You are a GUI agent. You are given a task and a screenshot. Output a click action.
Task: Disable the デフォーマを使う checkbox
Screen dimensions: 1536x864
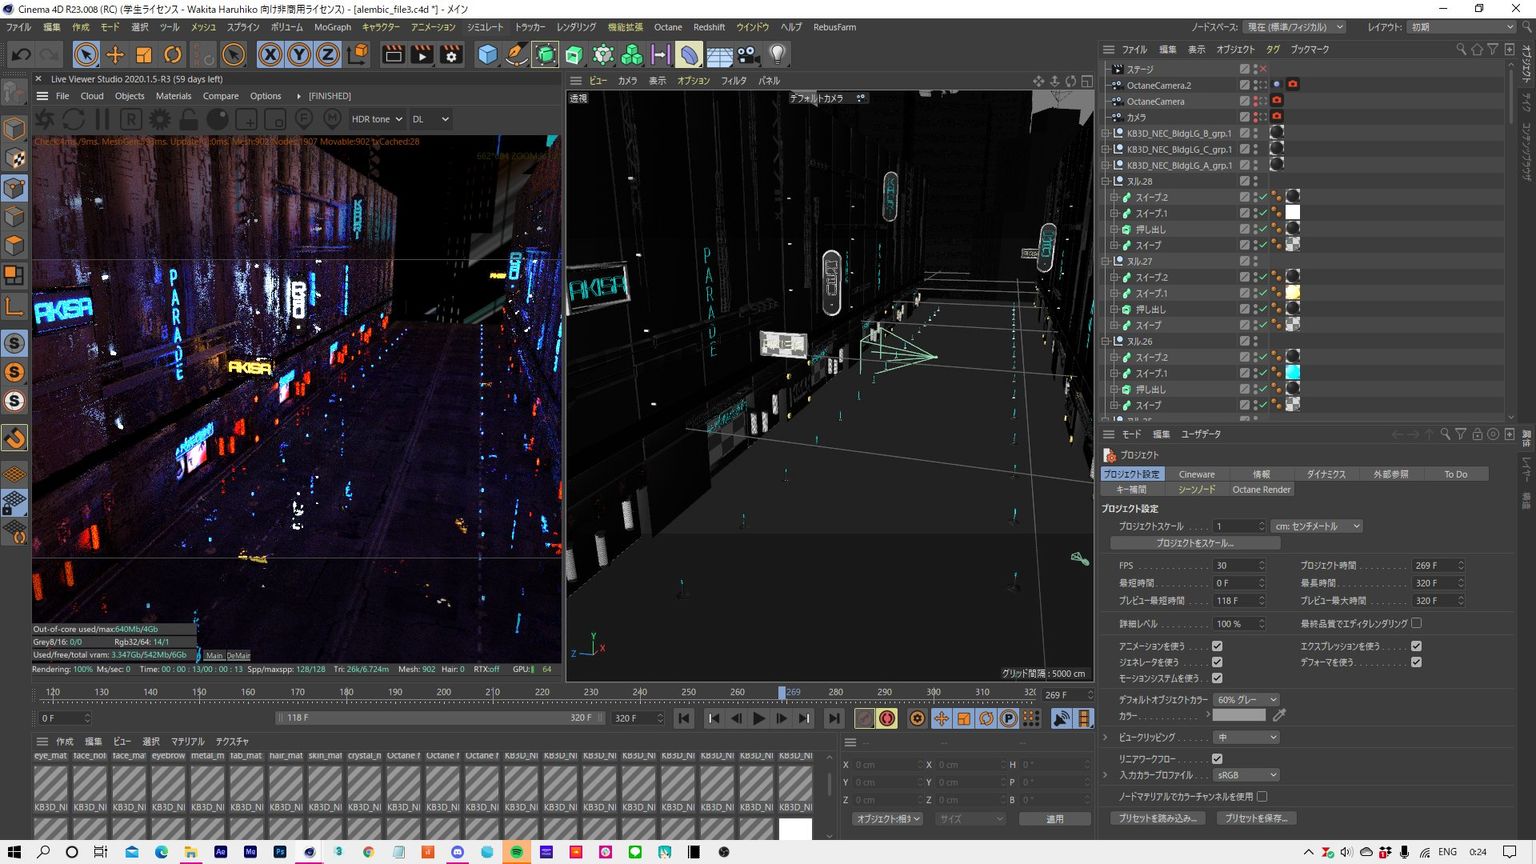click(1416, 662)
